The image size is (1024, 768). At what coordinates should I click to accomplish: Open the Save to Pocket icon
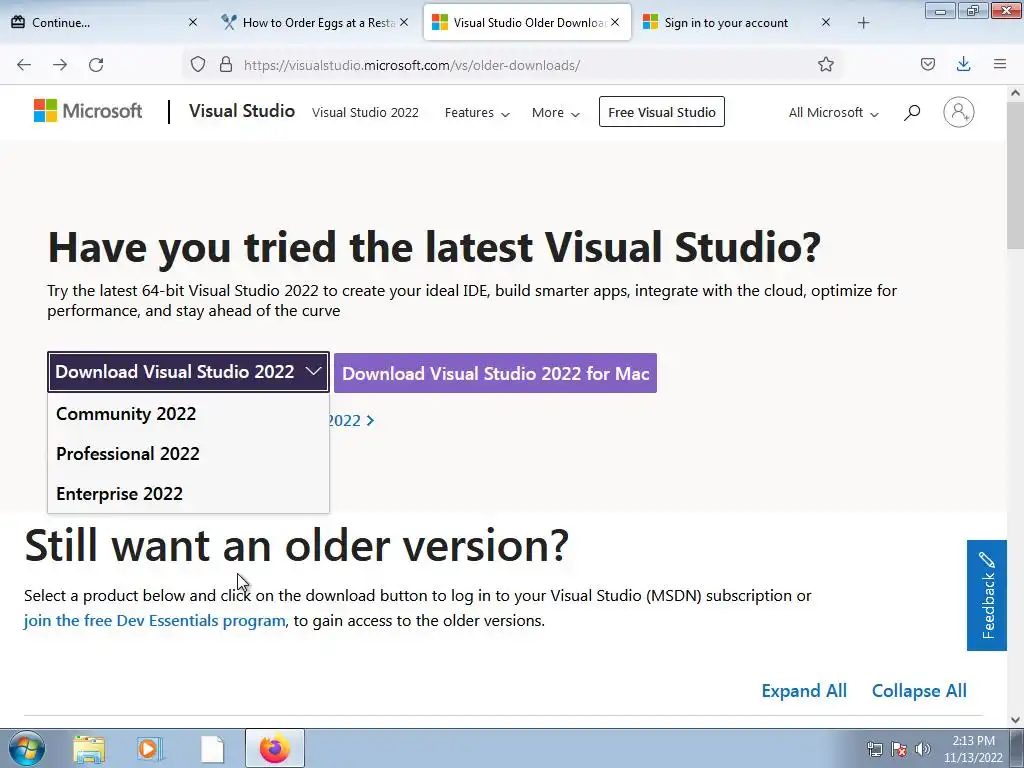click(x=927, y=64)
